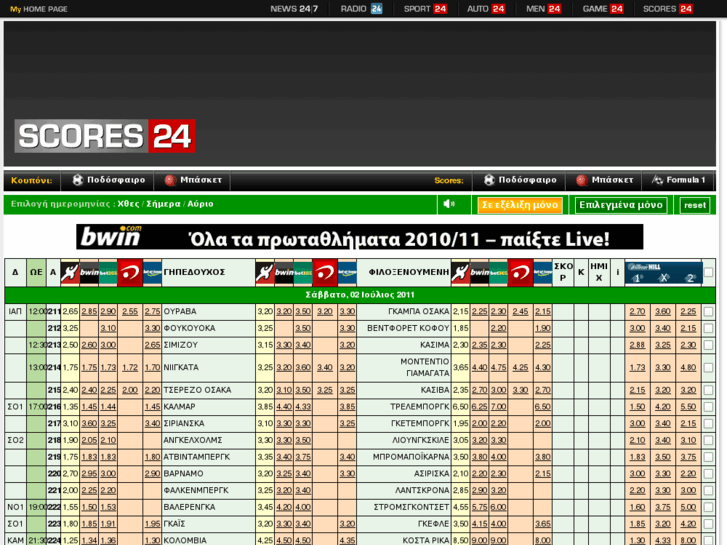Image resolution: width=727 pixels, height=545 pixels.
Task: Tick the checkbox for match 220 ΒΑΡΝΑΜΟ
Action: 708,474
